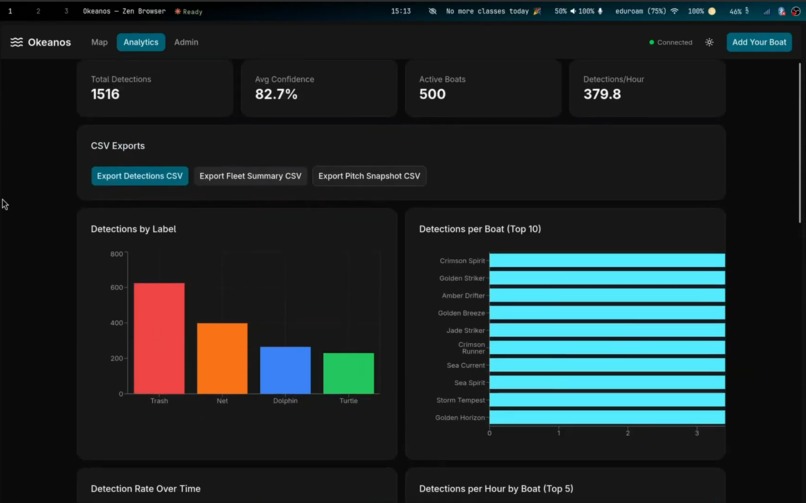Switch to workspace 2 in top bar
The height and width of the screenshot is (503, 806).
38,11
